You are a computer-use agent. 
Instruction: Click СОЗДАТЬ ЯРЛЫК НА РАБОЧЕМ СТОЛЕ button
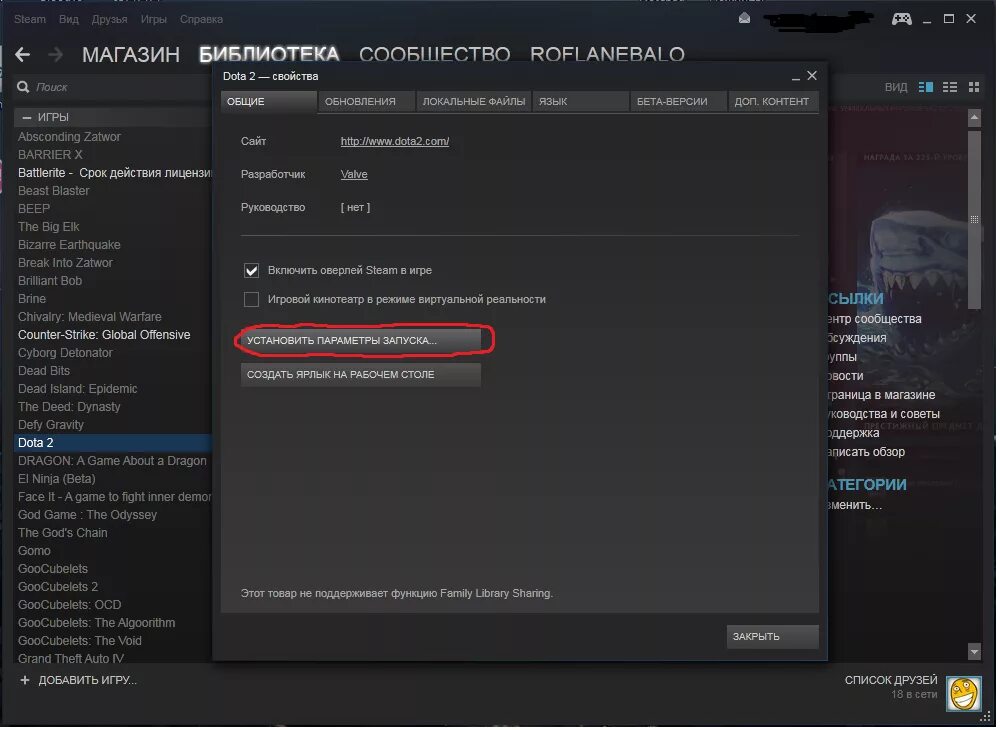coord(360,376)
